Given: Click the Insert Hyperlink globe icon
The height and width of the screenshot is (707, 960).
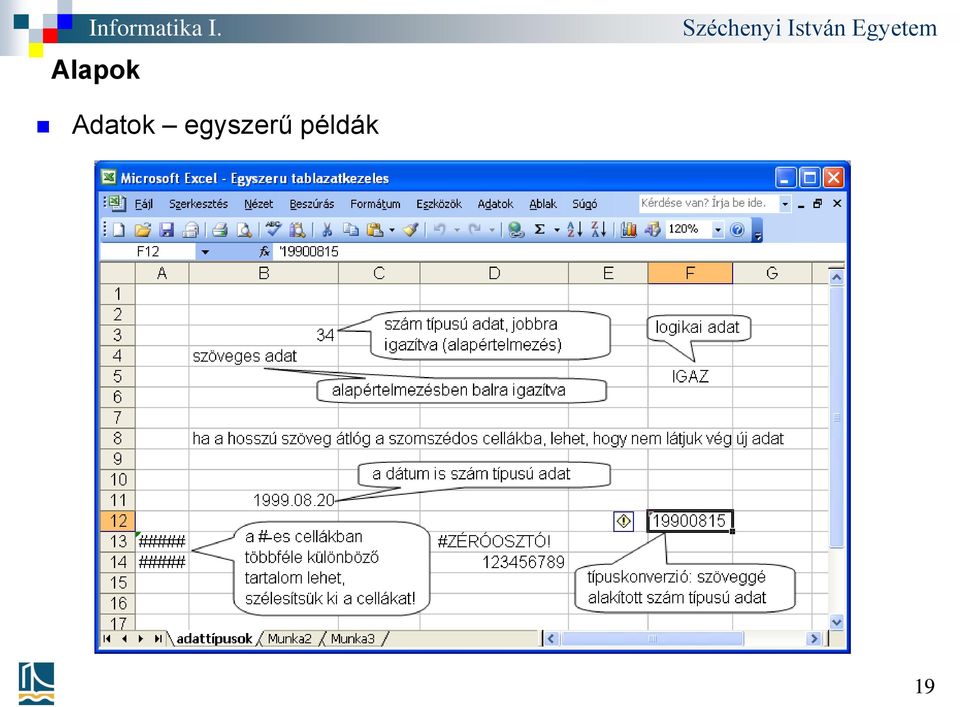Looking at the screenshot, I should coord(516,230).
